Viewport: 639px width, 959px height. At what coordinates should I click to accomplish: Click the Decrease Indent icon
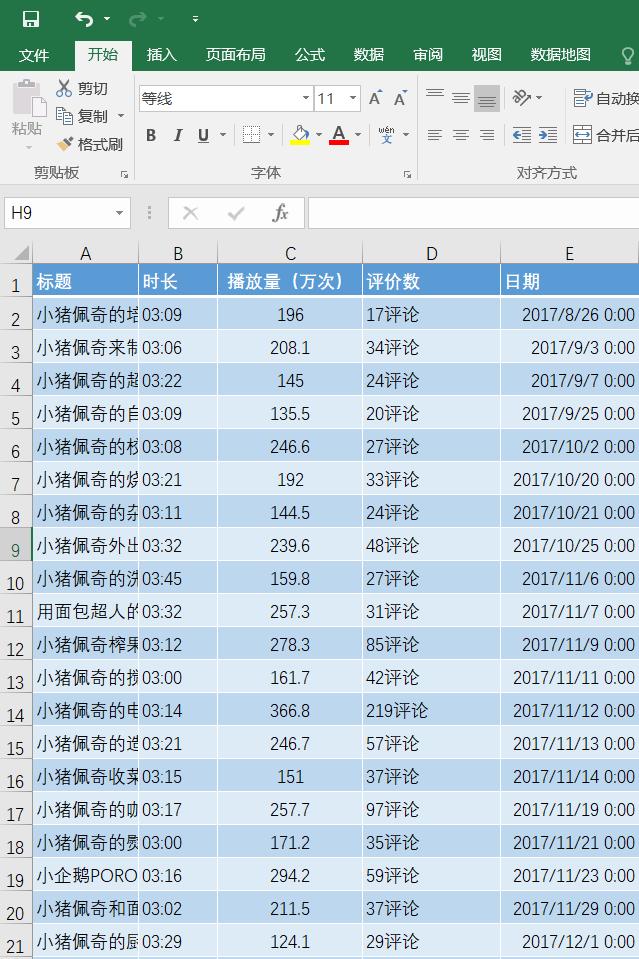[522, 135]
